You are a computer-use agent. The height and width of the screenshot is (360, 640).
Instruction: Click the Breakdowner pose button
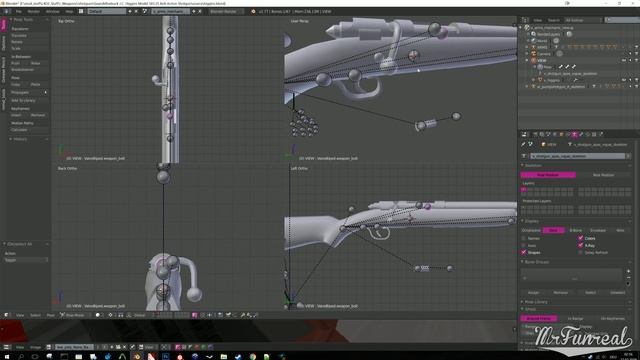pos(28,70)
